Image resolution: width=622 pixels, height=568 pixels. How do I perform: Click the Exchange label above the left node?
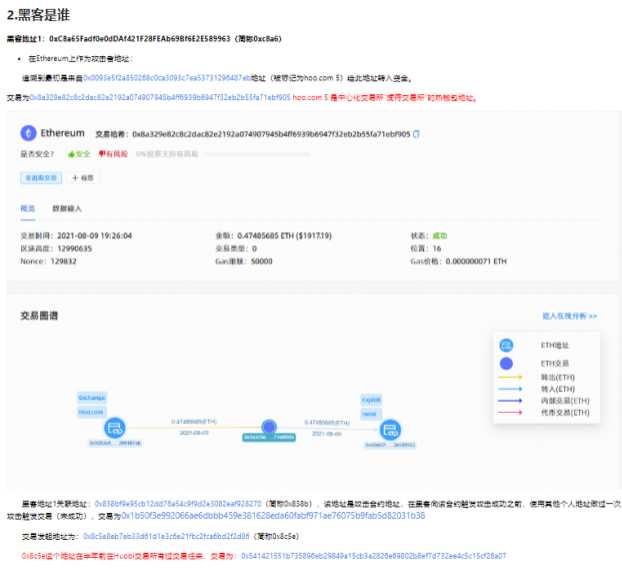click(91, 397)
